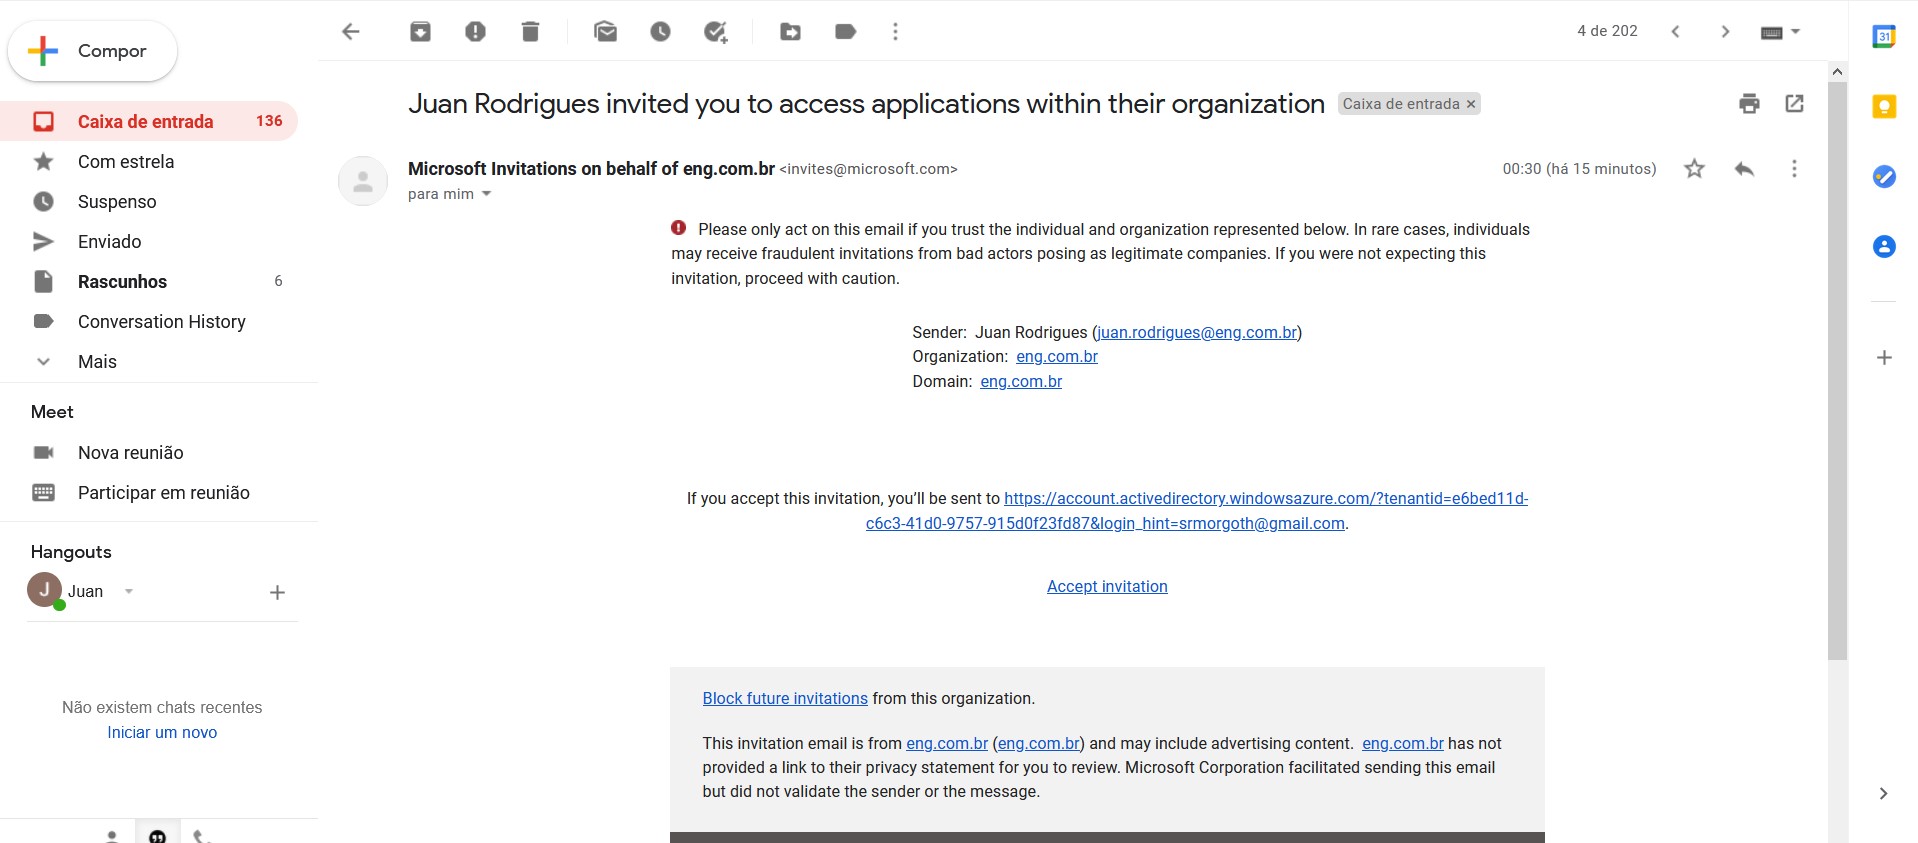Open the 'has not provided' eng.com.br link
Image resolution: width=1918 pixels, height=843 pixels.
click(1403, 743)
